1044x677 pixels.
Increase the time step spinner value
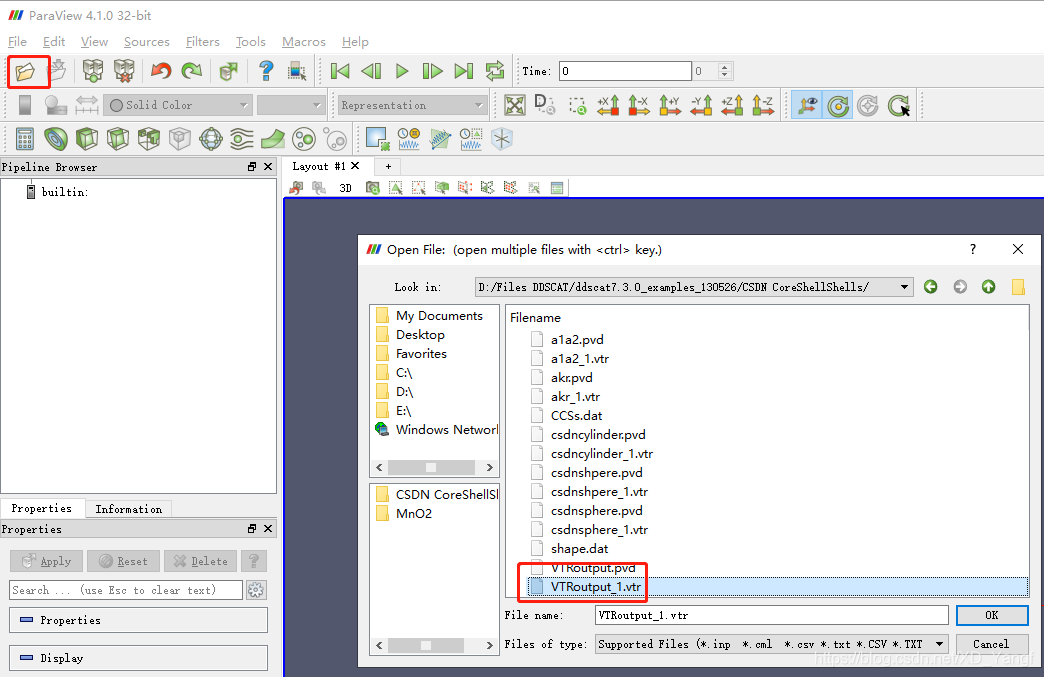(725, 67)
